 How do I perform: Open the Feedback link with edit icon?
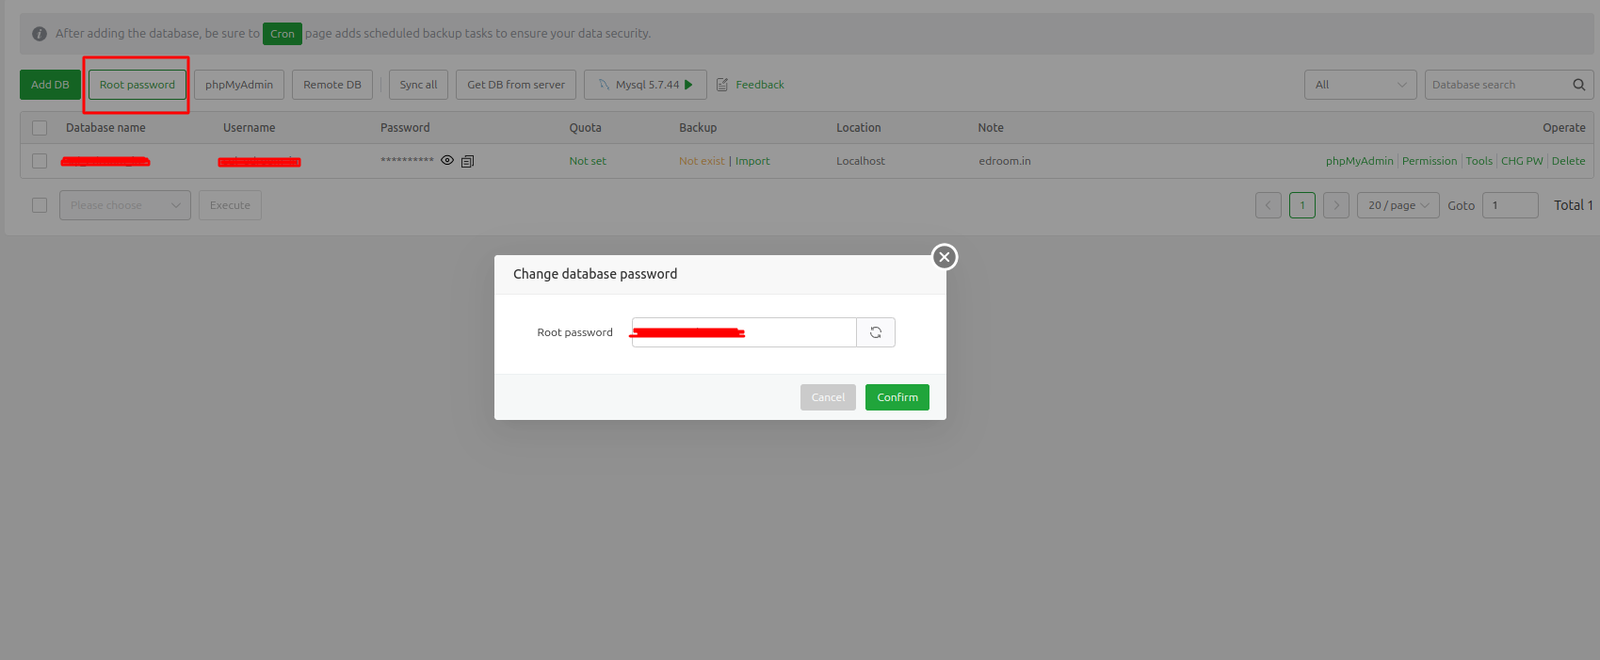click(750, 85)
